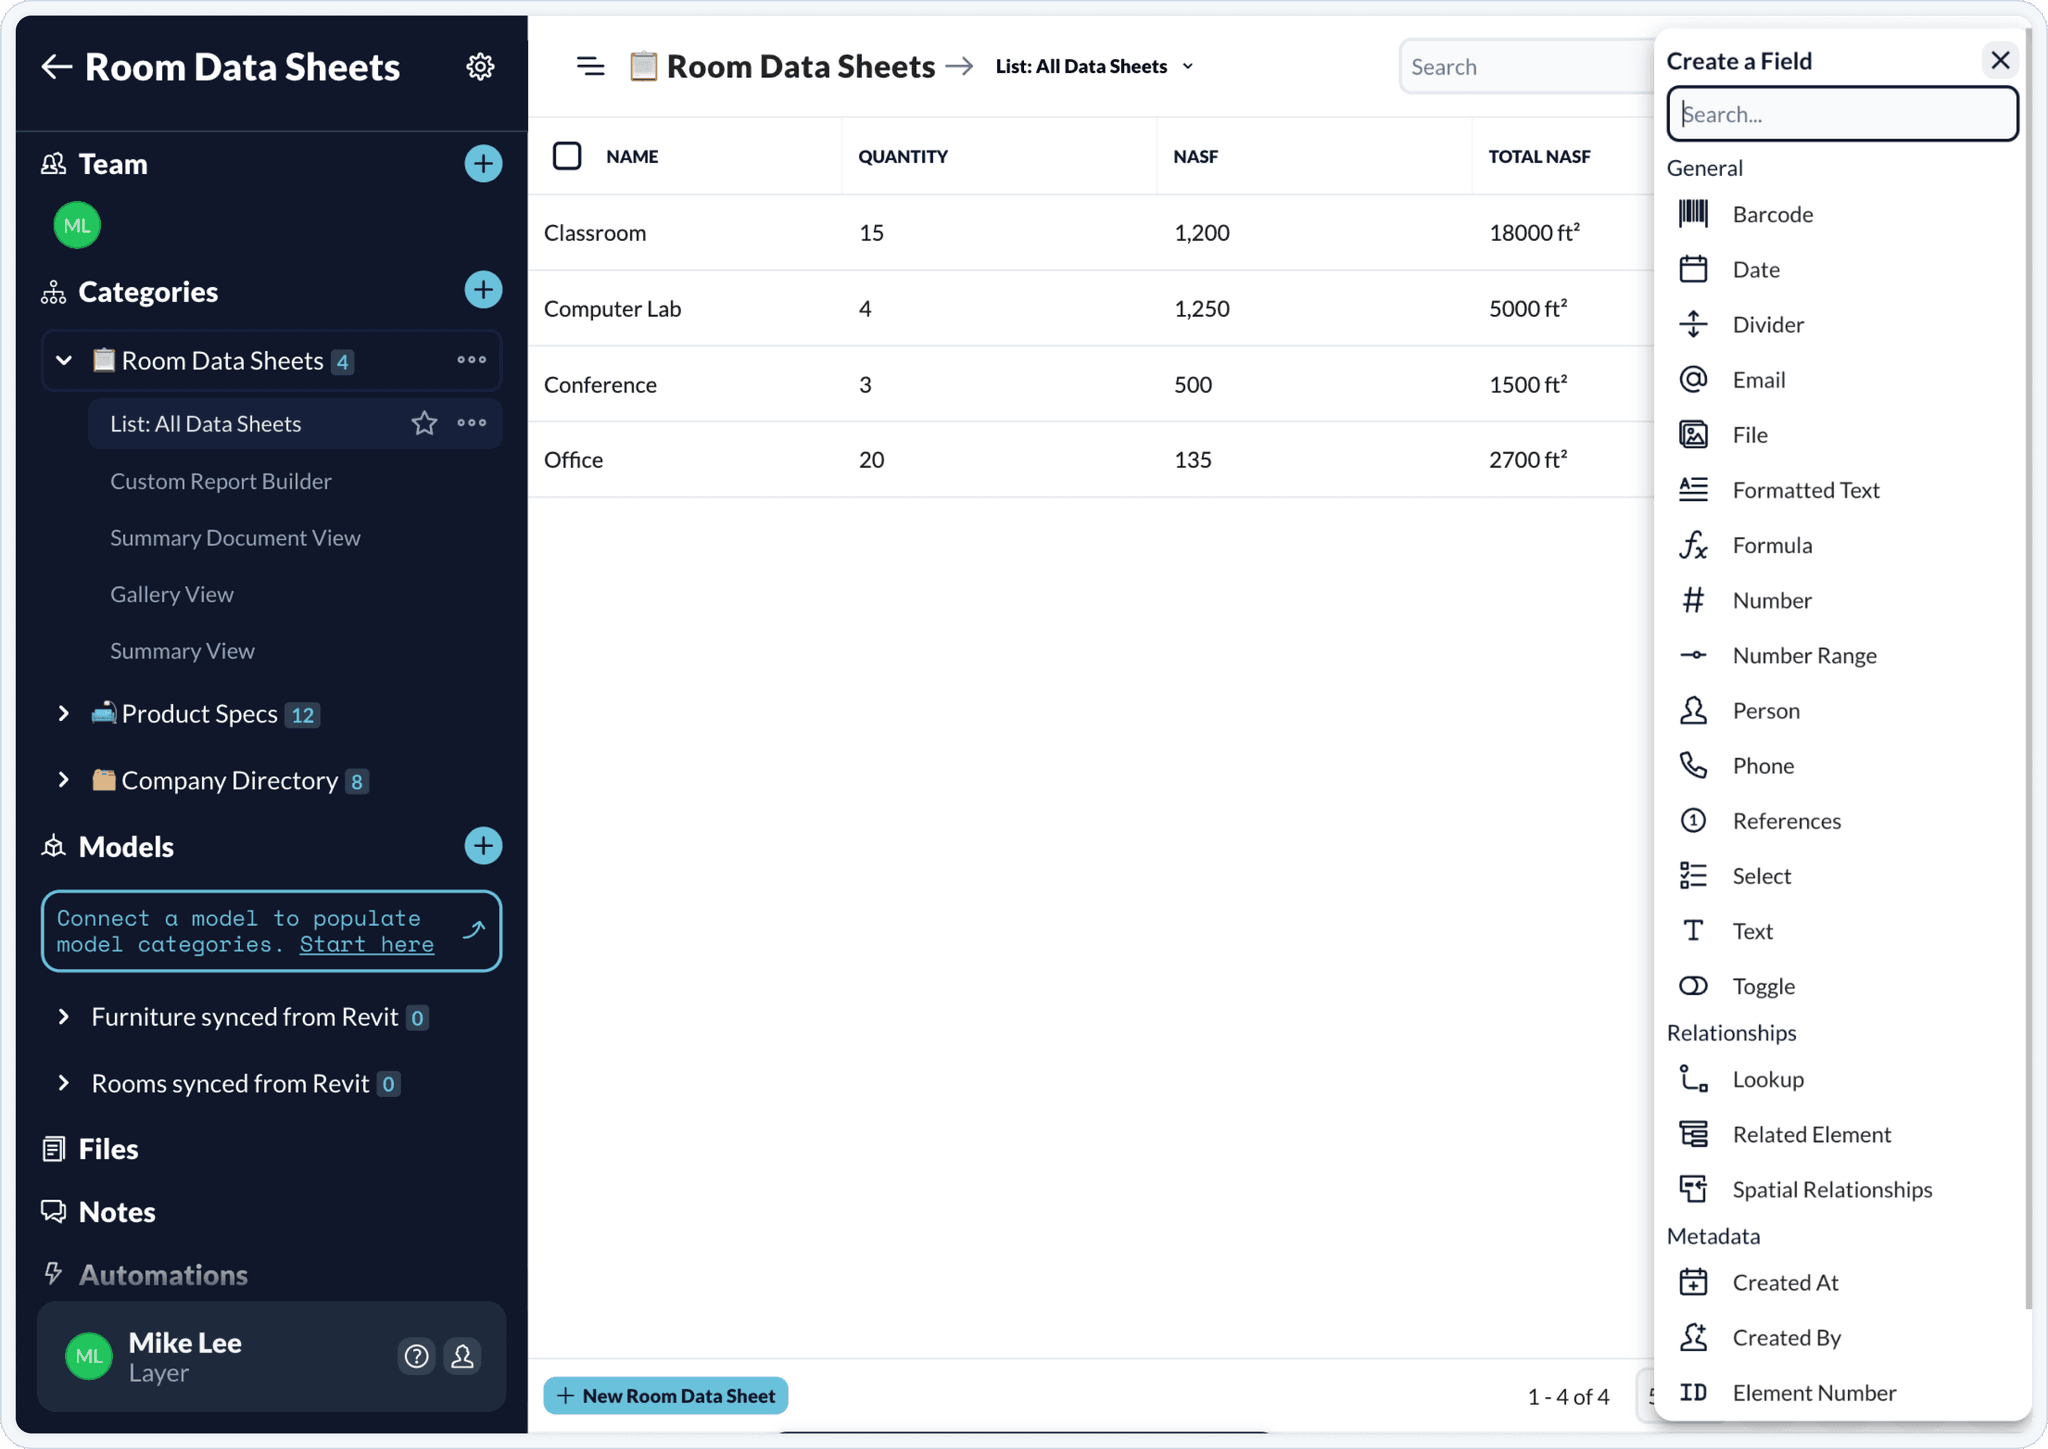
Task: Click the Files section icon in sidebar
Action: [x=54, y=1148]
